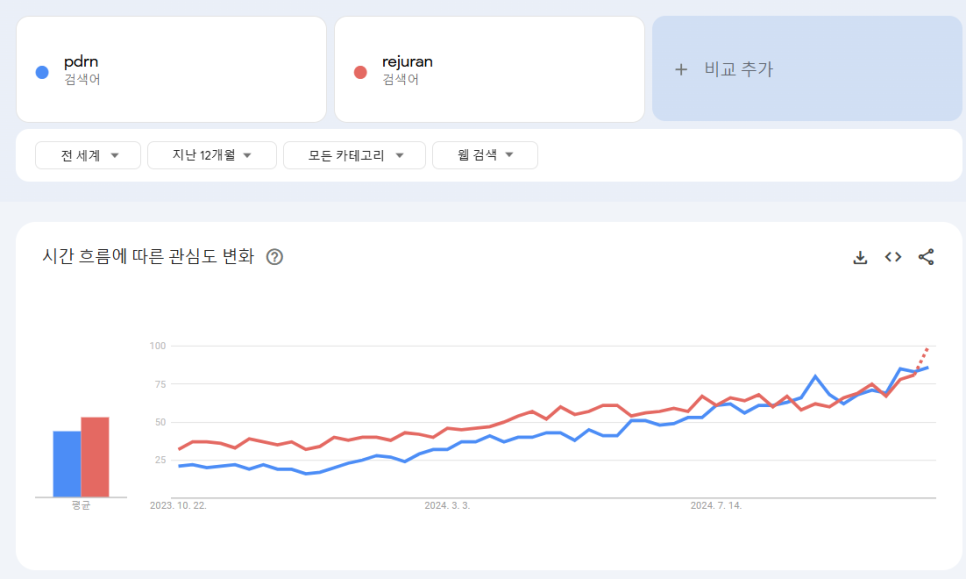Screen dimensions: 966x579
Task: Expand the 지난 12개월 time range dropdown
Action: point(212,155)
